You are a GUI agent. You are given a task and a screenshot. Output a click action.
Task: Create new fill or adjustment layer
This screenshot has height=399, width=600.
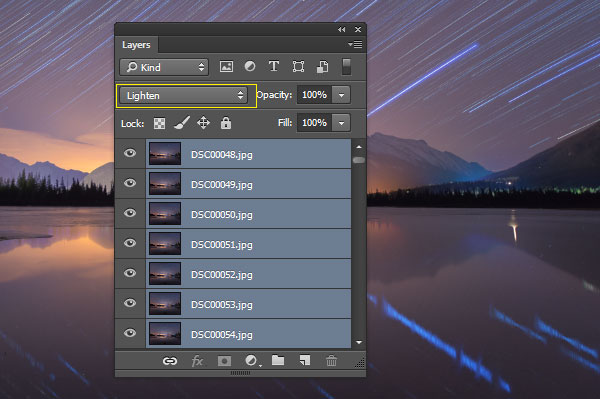coord(252,361)
